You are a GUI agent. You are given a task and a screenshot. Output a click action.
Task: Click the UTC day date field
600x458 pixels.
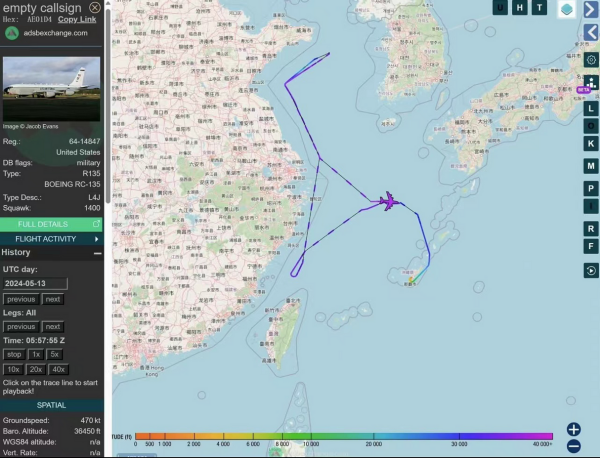click(35, 284)
